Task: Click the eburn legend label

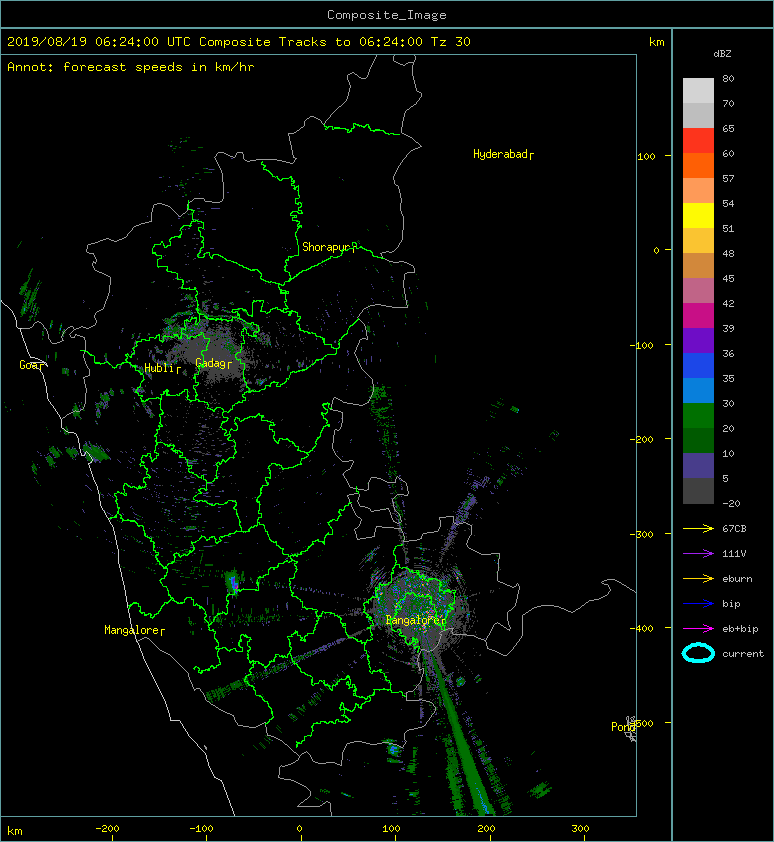Action: click(x=737, y=578)
